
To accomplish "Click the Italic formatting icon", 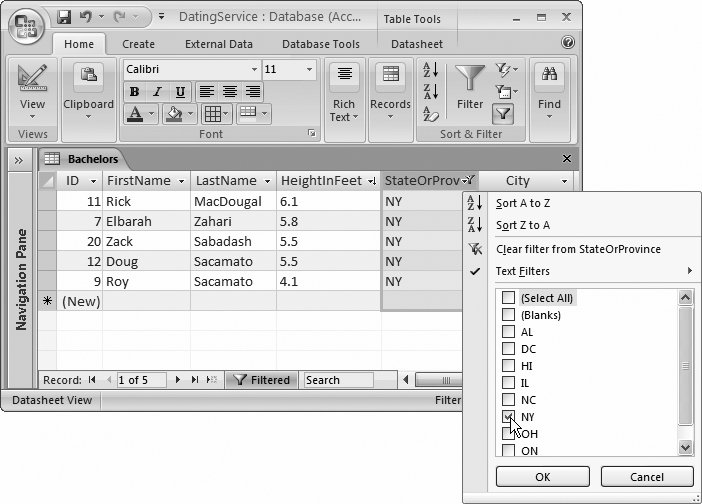I will point(153,92).
